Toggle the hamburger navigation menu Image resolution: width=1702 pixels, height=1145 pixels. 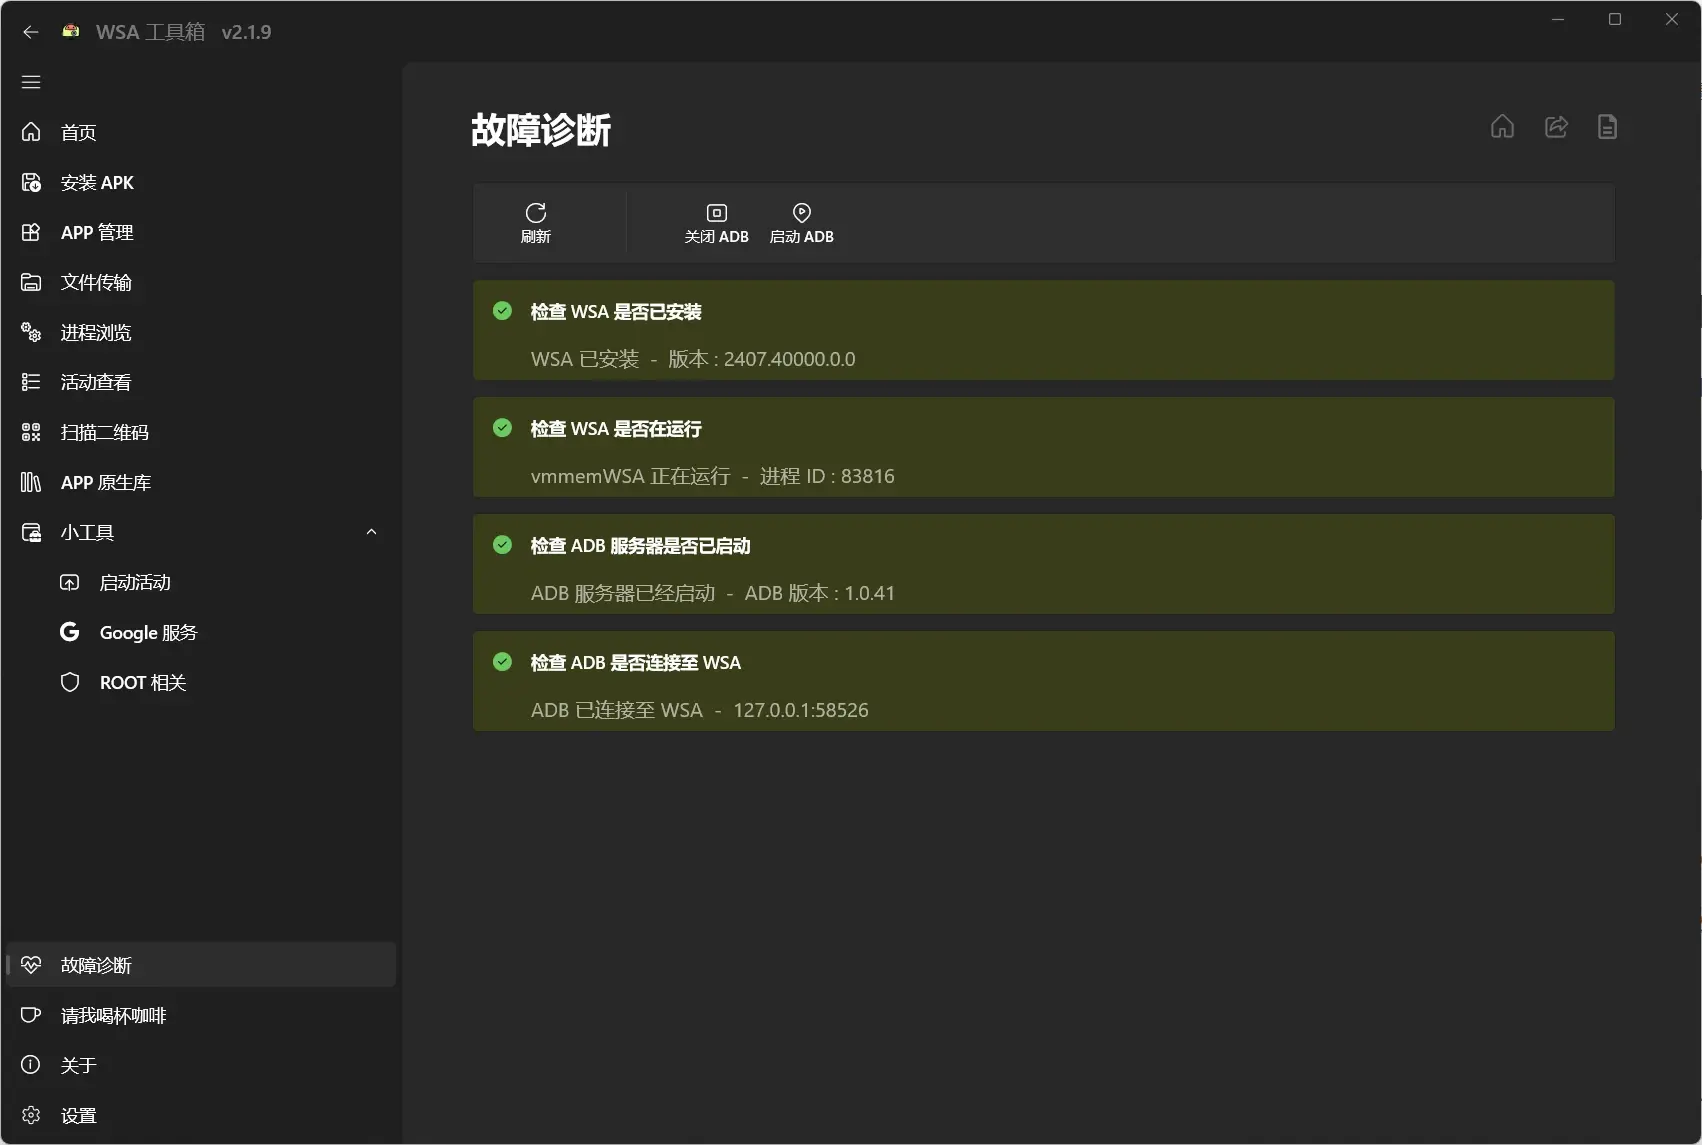[31, 82]
